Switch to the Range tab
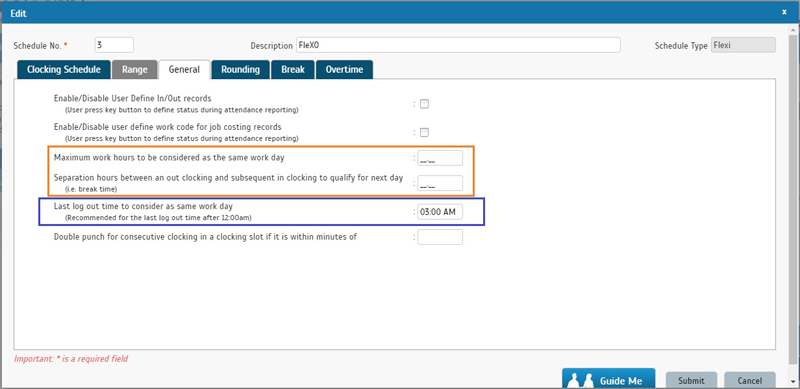 click(135, 70)
